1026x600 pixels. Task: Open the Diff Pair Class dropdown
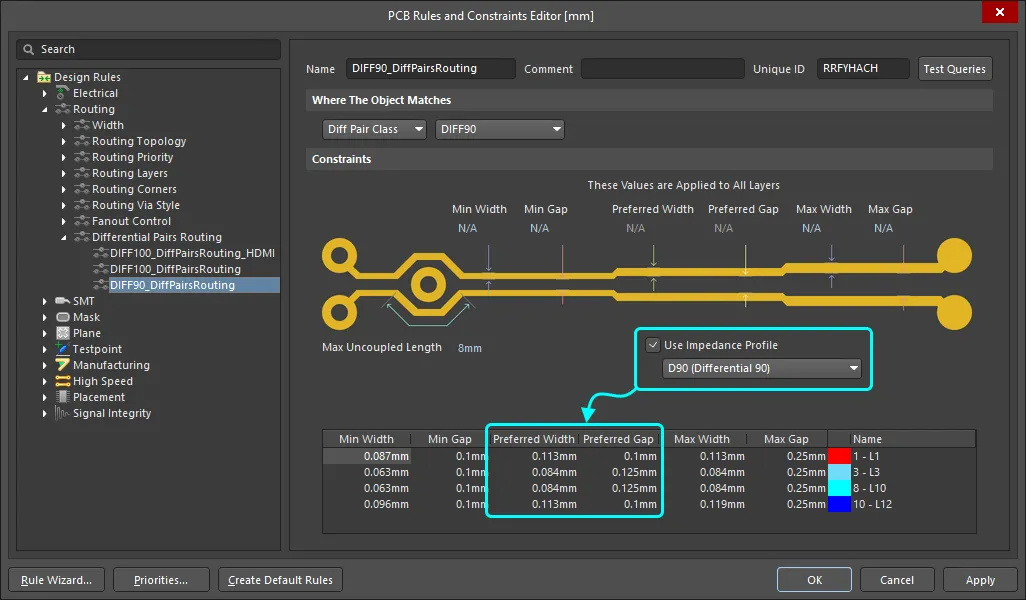(375, 129)
